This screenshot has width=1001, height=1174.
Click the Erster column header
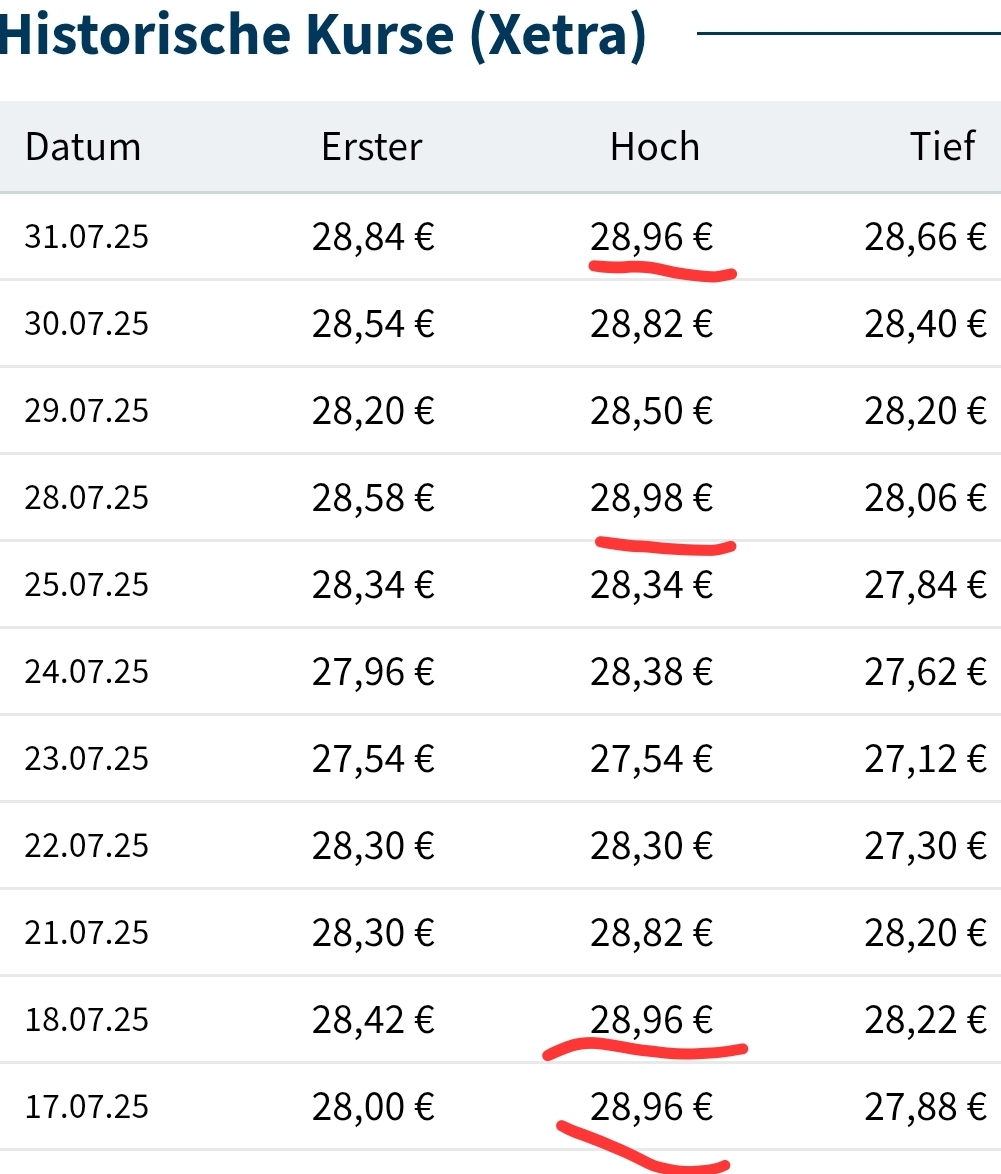pos(372,147)
